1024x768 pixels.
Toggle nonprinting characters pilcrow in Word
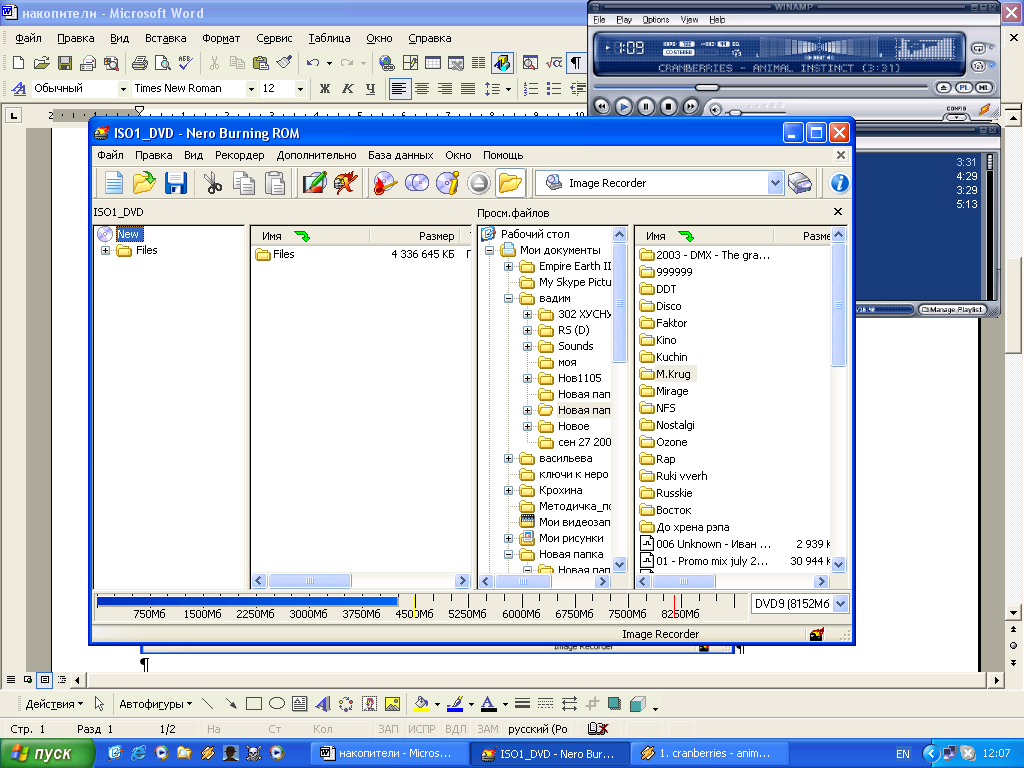pyautogui.click(x=576, y=63)
